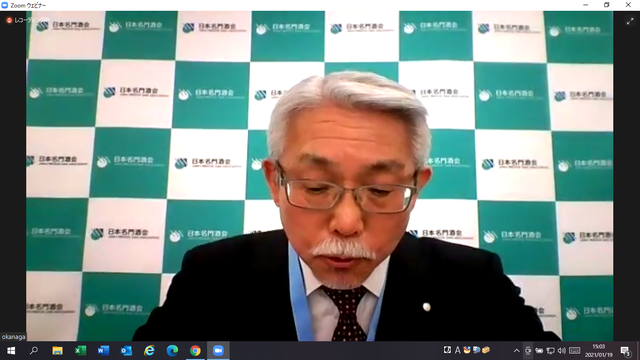Close the Zoom webinar window
Screen dimensions: 640x360
[x=628, y=5]
